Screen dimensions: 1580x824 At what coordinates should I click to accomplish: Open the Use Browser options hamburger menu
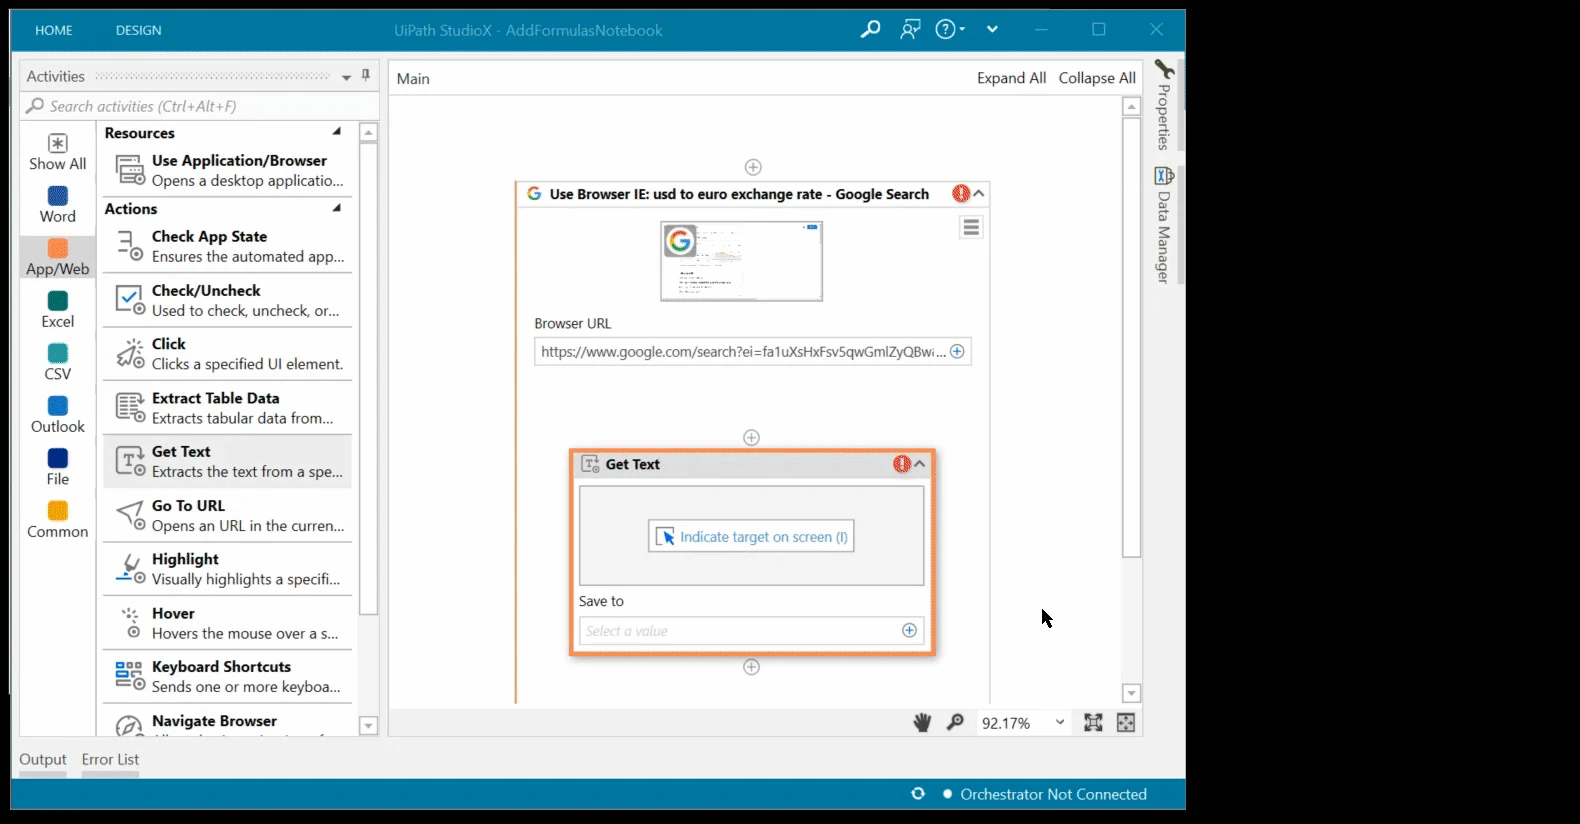pos(971,228)
